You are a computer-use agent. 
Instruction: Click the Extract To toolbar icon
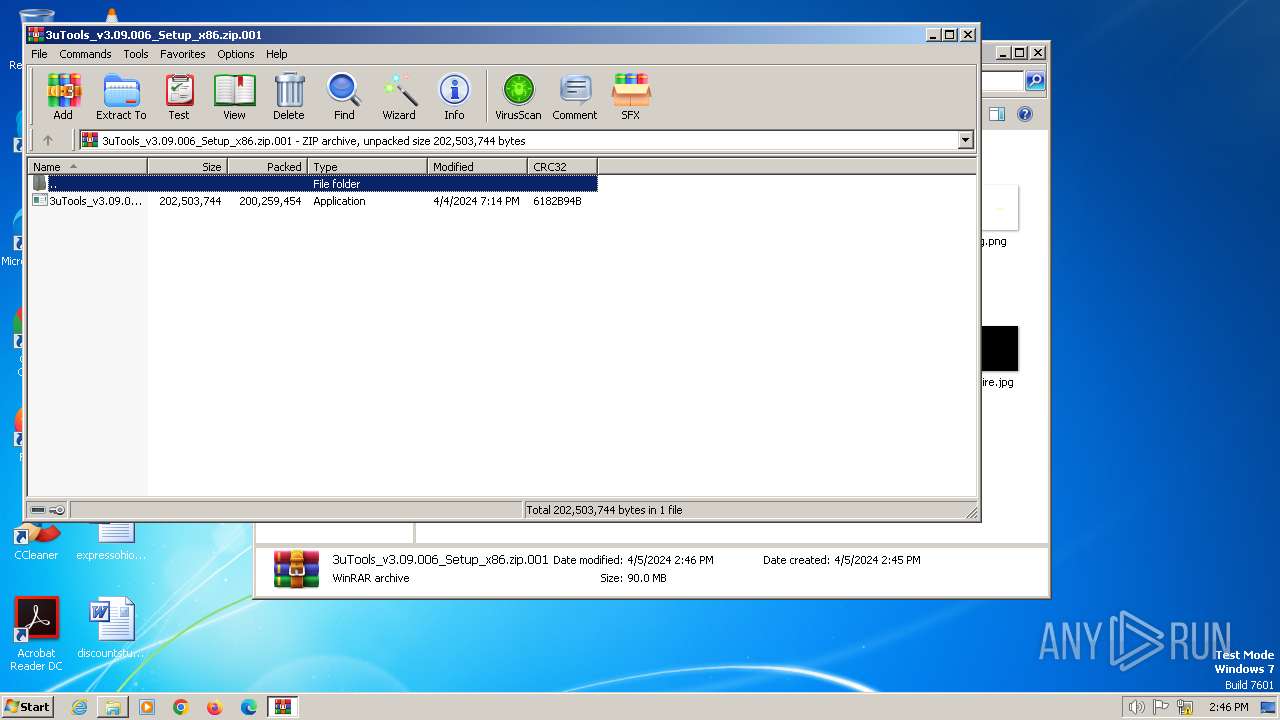click(x=121, y=97)
